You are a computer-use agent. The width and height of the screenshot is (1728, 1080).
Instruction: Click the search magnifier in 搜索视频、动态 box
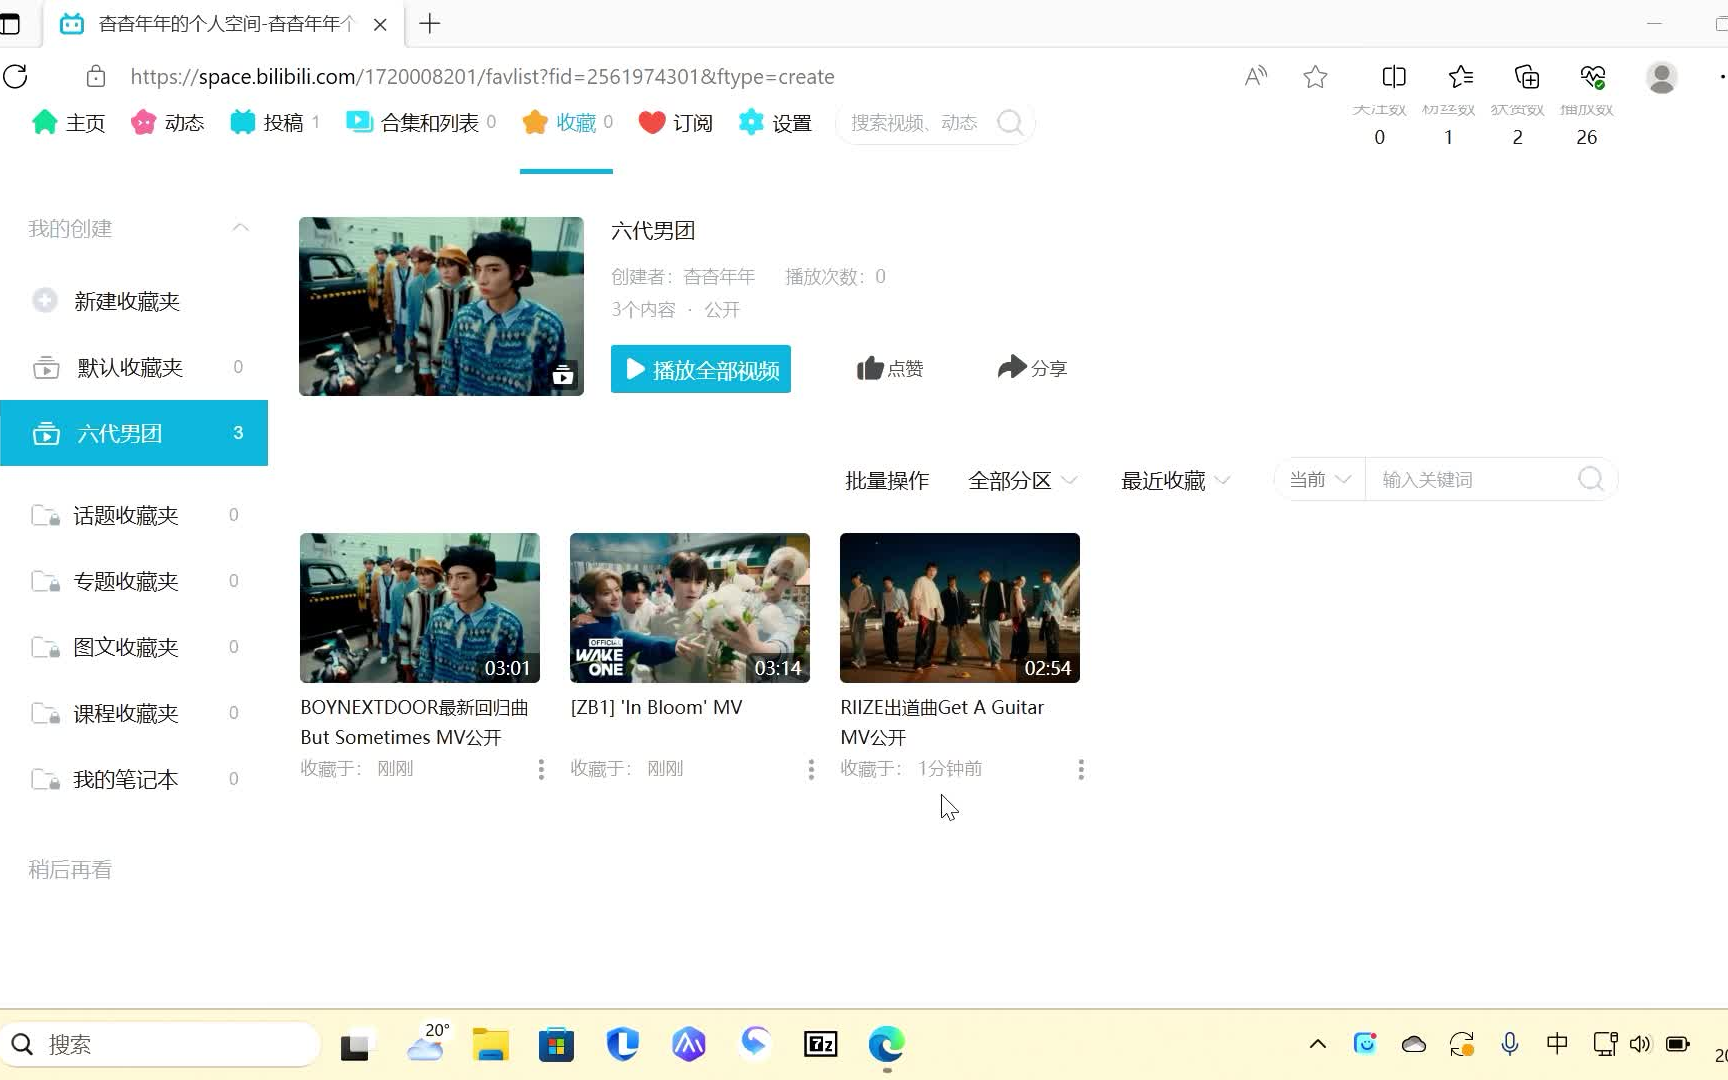point(1010,122)
